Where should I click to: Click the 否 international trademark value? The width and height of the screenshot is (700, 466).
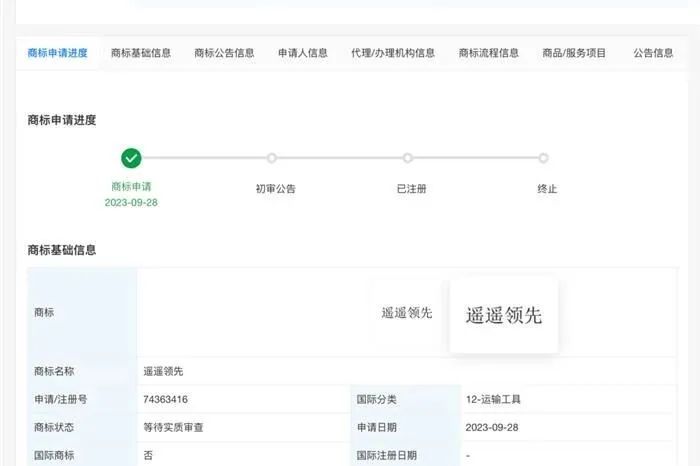point(148,455)
